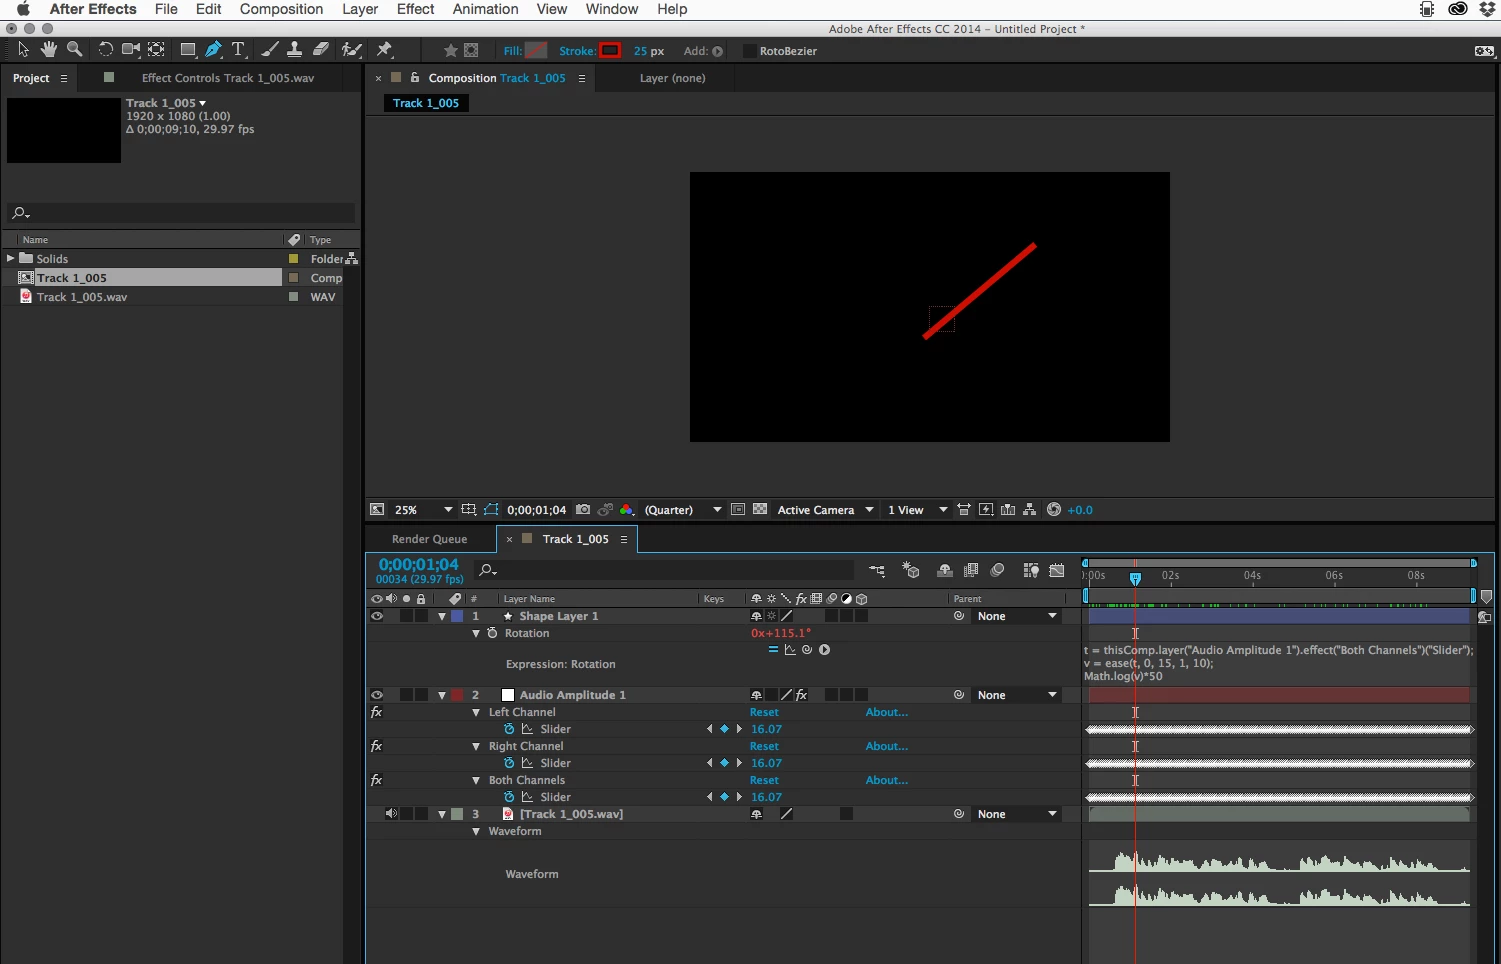This screenshot has width=1501, height=964.
Task: Open the viewer 25% magnification dropdown
Action: tap(423, 509)
